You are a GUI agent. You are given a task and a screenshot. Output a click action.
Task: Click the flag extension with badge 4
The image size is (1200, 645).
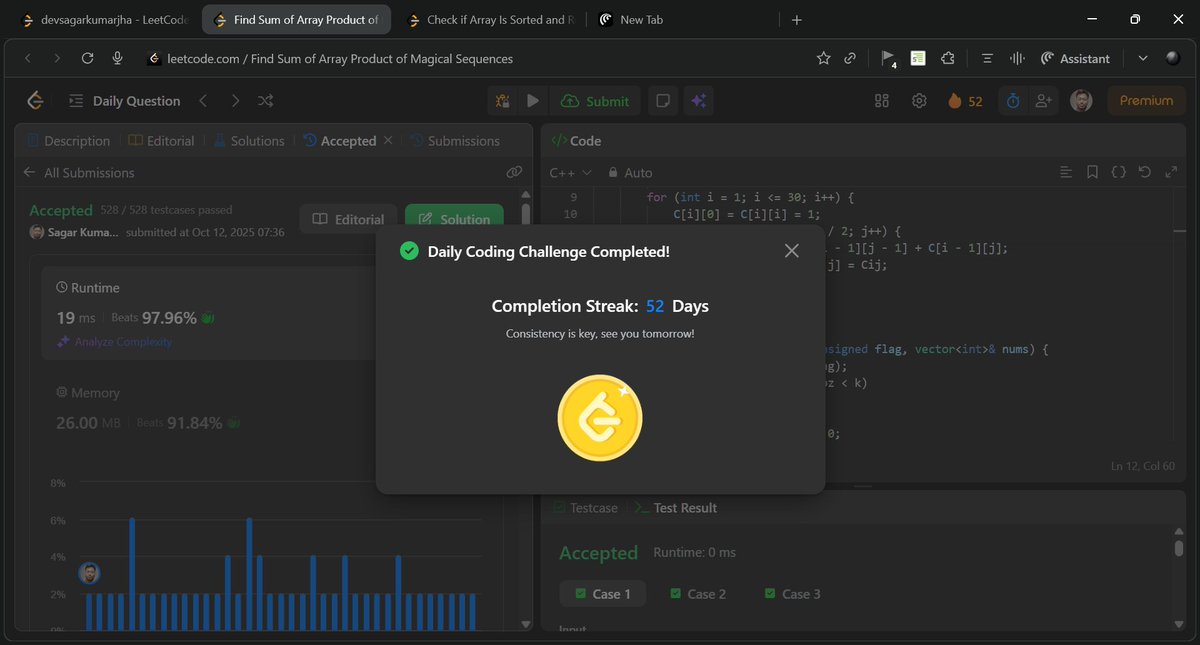[x=888, y=60]
